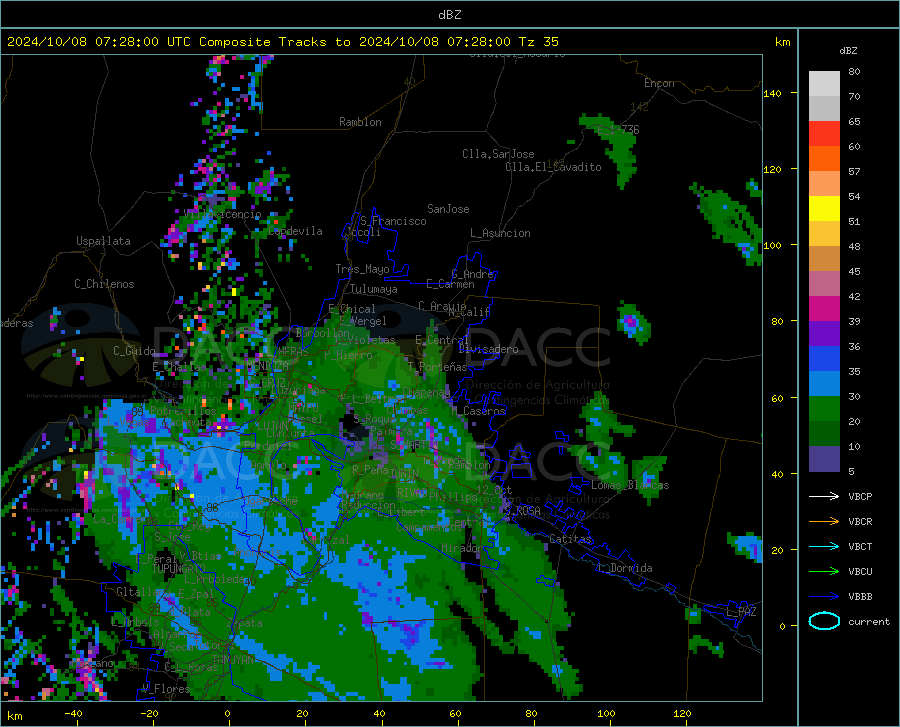Click the cyan 'current' ellipse symbol
Image resolution: width=900 pixels, height=727 pixels.
click(824, 621)
